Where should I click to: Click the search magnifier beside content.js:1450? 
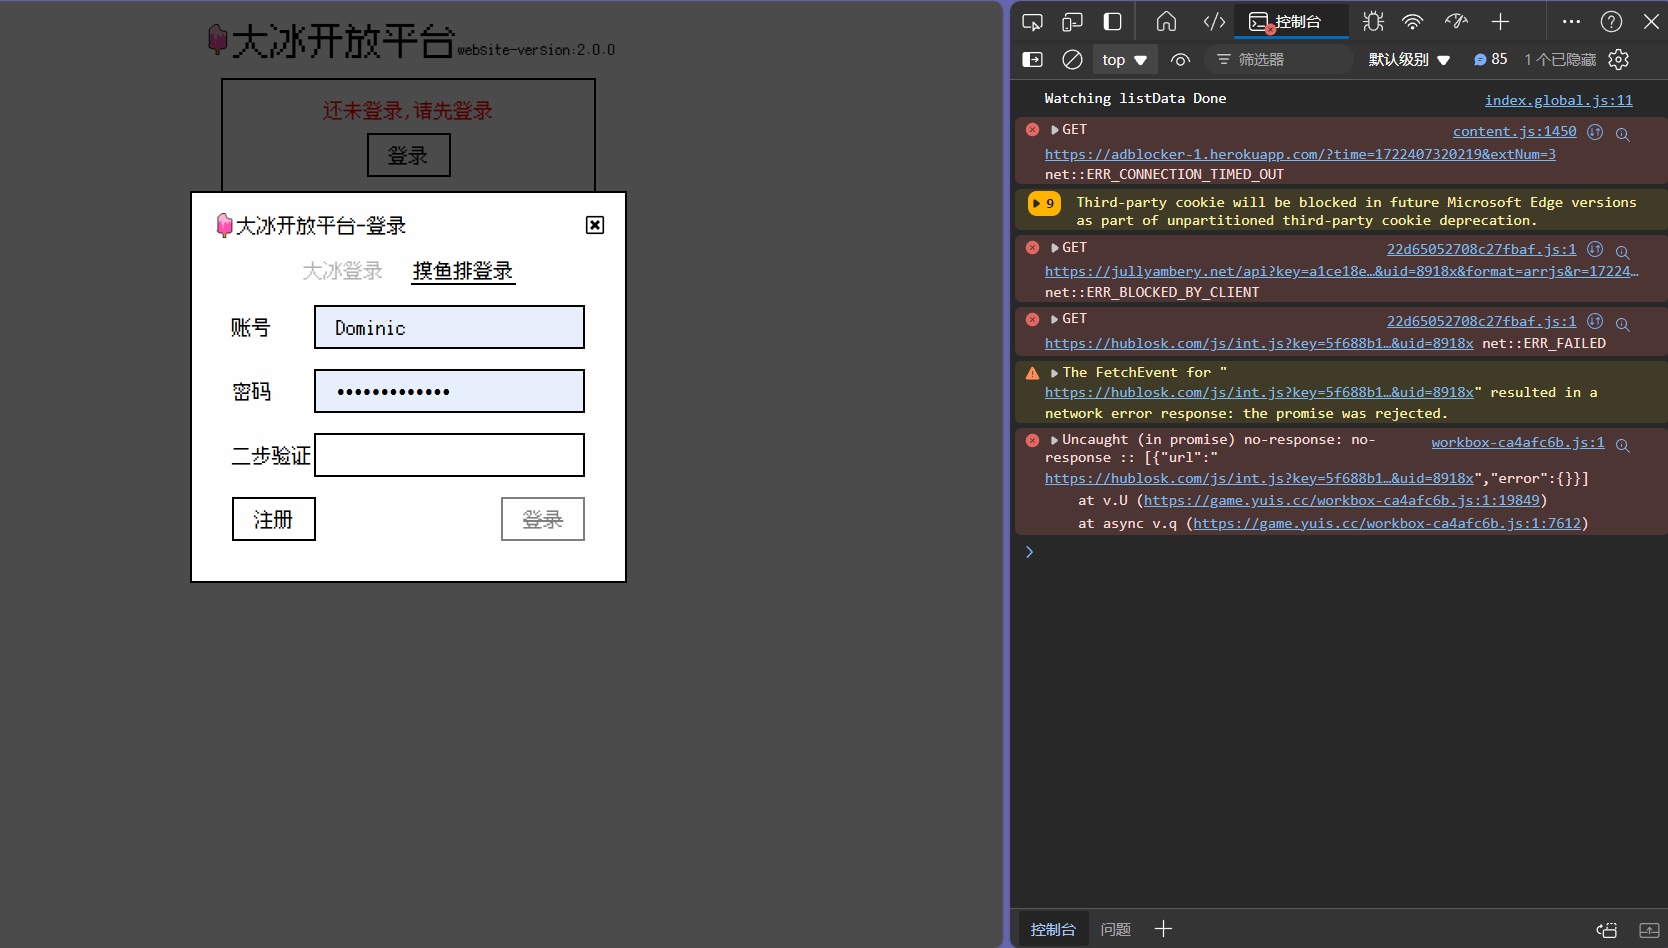click(x=1623, y=133)
